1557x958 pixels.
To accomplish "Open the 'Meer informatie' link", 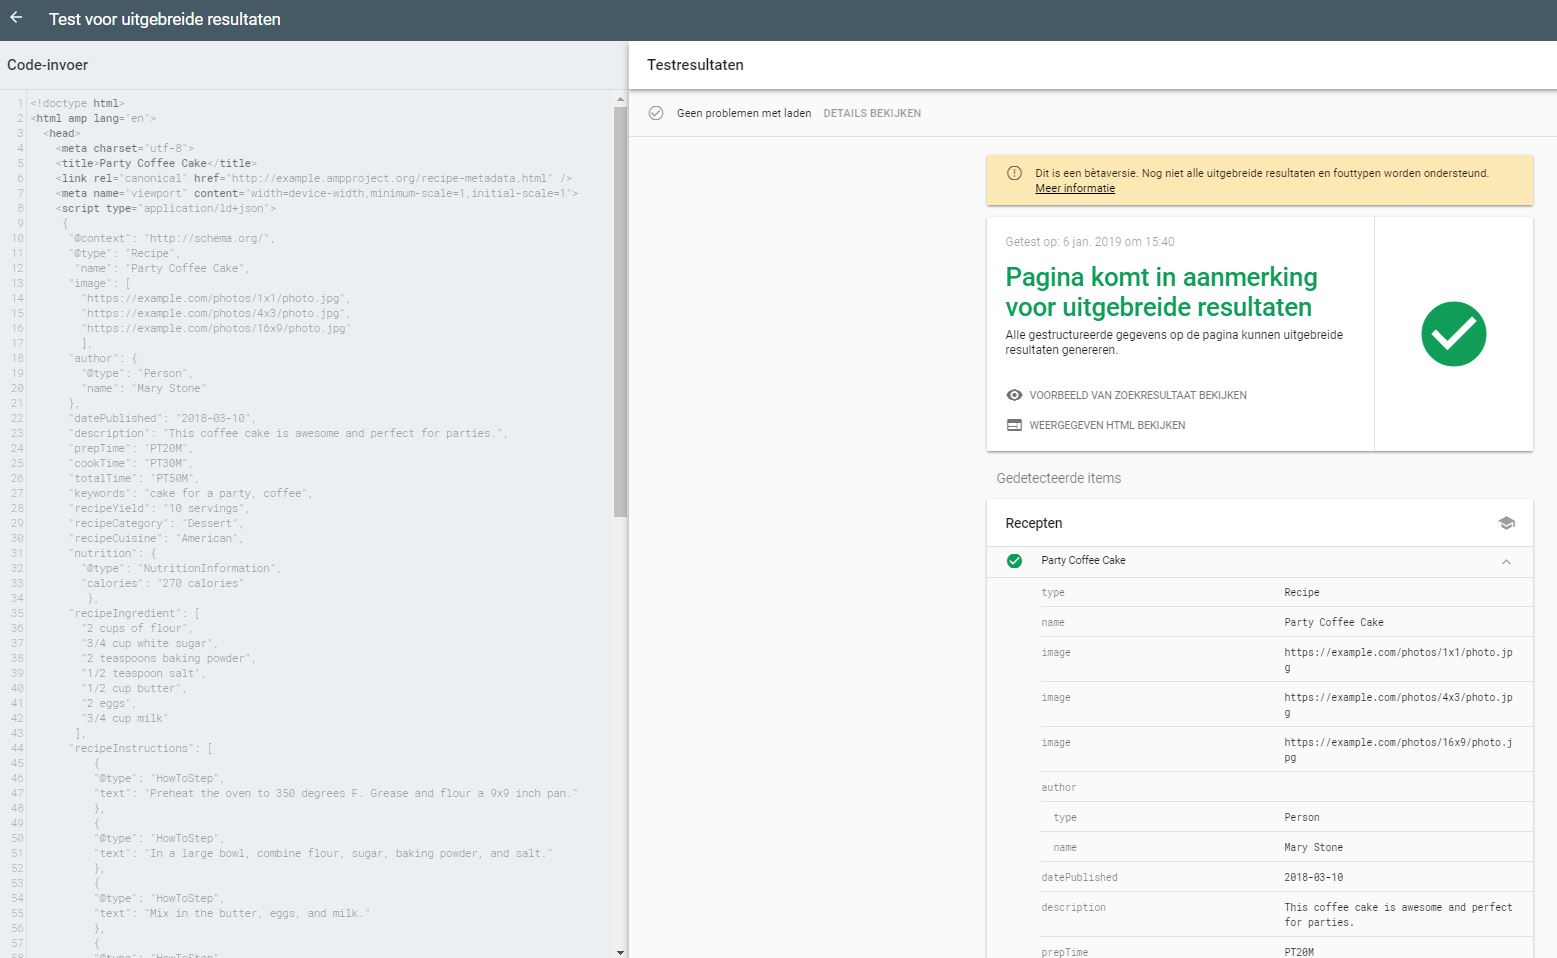I will [1074, 188].
